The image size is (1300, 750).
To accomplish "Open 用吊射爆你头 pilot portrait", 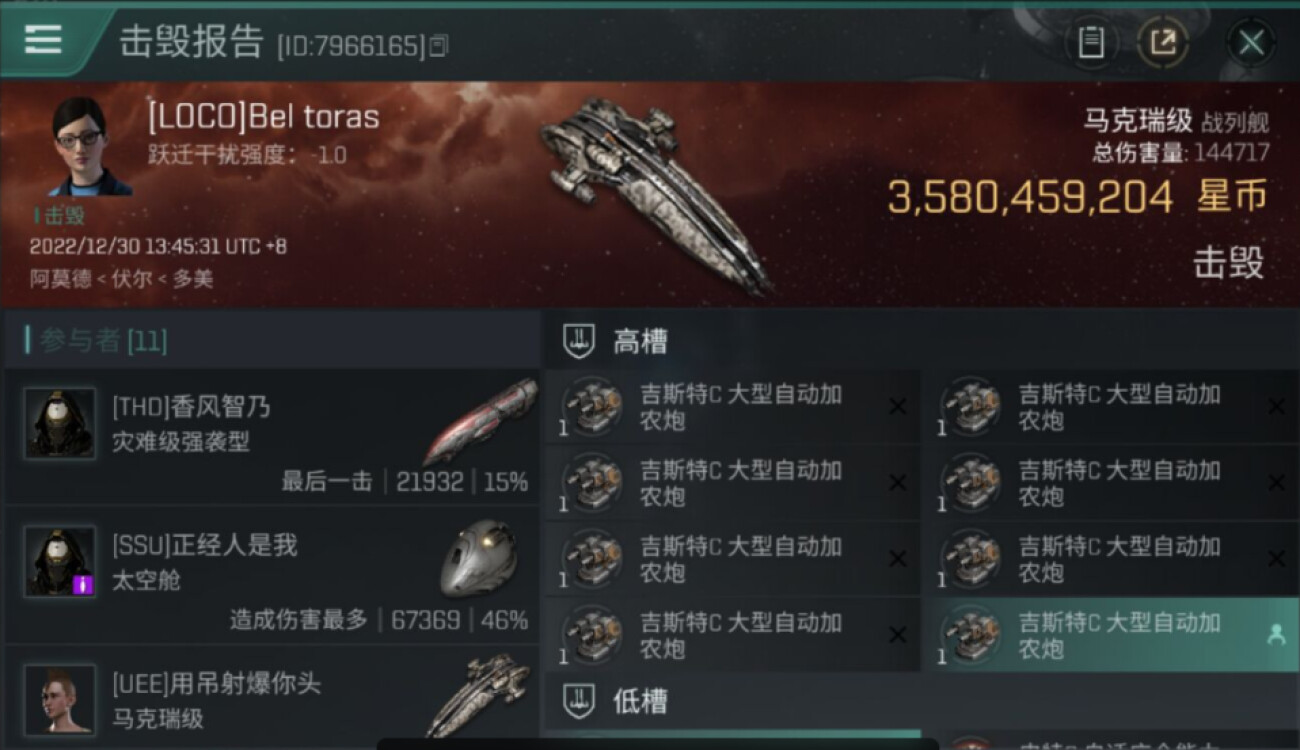I will (x=60, y=699).
